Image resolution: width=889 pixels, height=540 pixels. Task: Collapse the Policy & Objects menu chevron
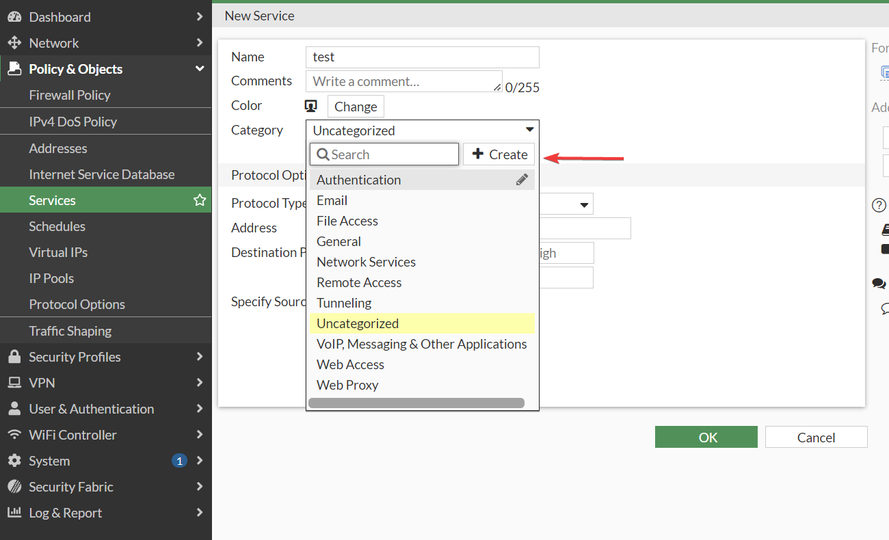coord(200,69)
